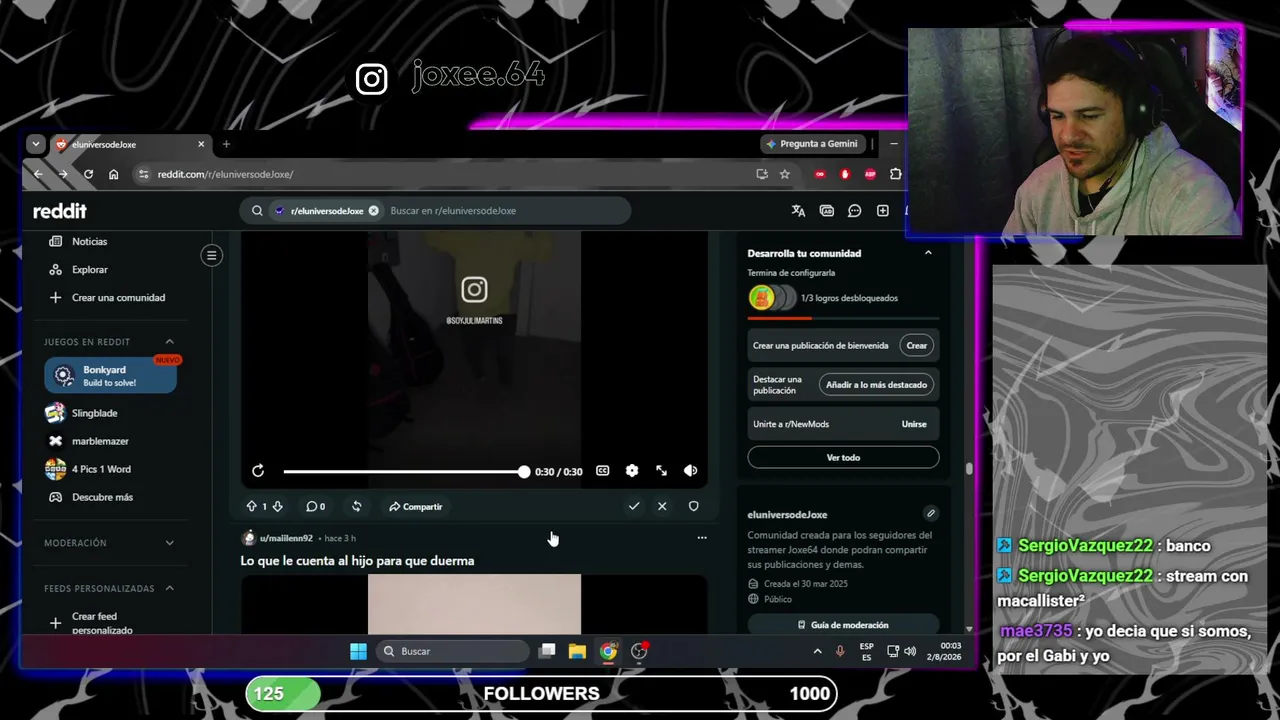Open the Reddit translate icon

point(798,211)
